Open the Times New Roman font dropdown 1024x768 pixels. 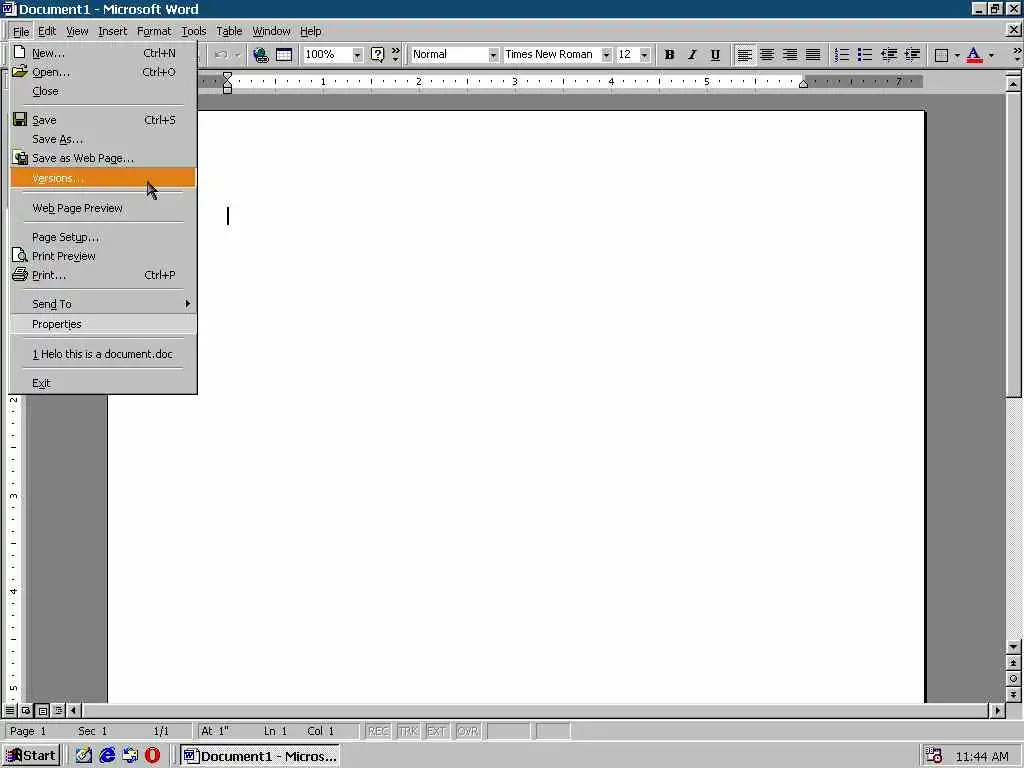pos(606,55)
